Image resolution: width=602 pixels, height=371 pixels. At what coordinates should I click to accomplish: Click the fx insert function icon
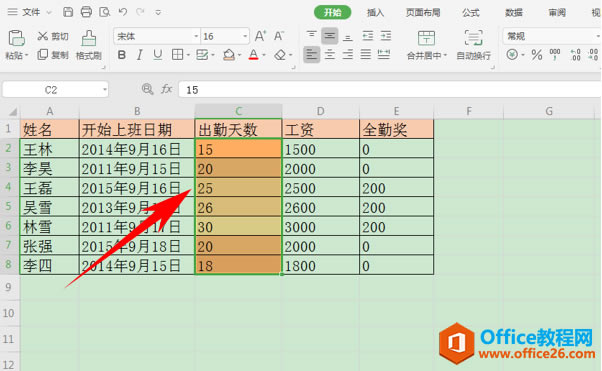point(166,89)
